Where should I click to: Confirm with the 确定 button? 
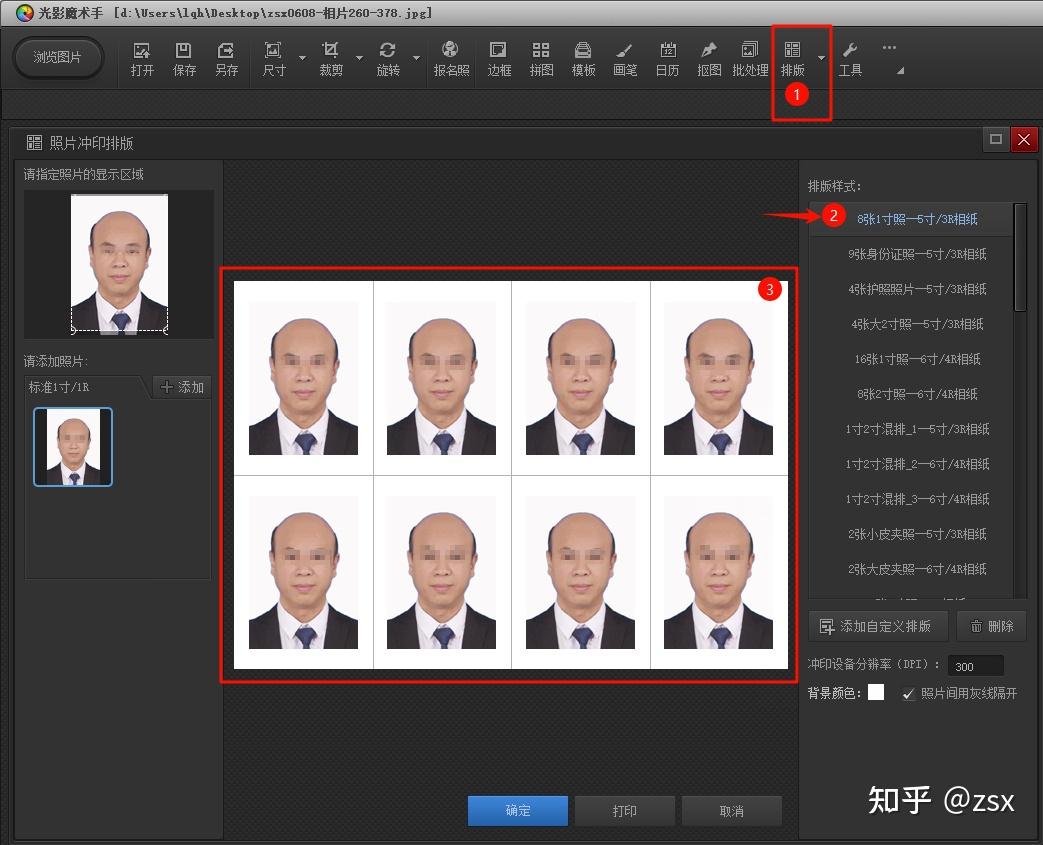pos(518,810)
